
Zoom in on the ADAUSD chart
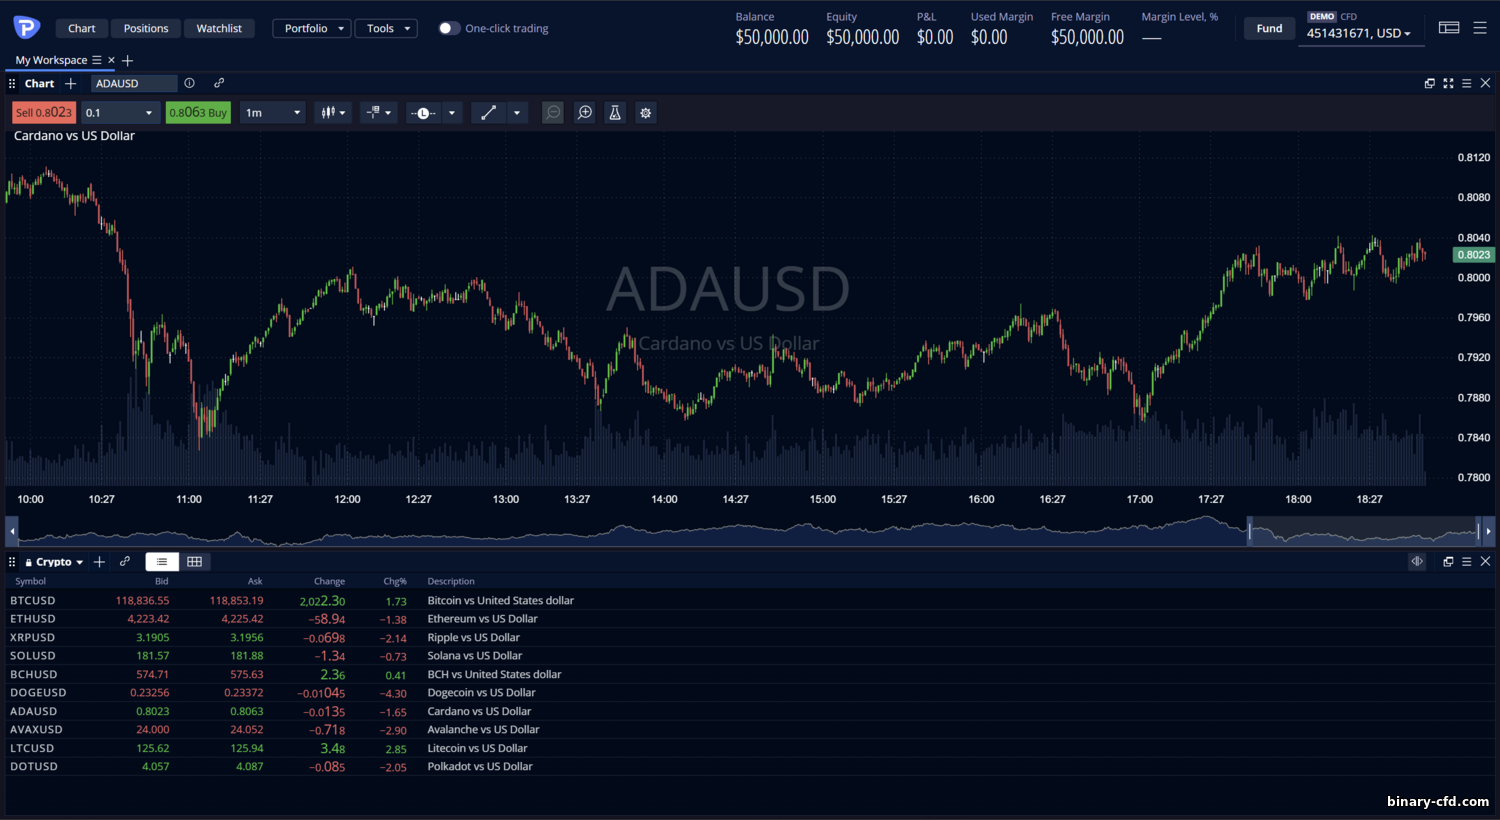pos(585,113)
